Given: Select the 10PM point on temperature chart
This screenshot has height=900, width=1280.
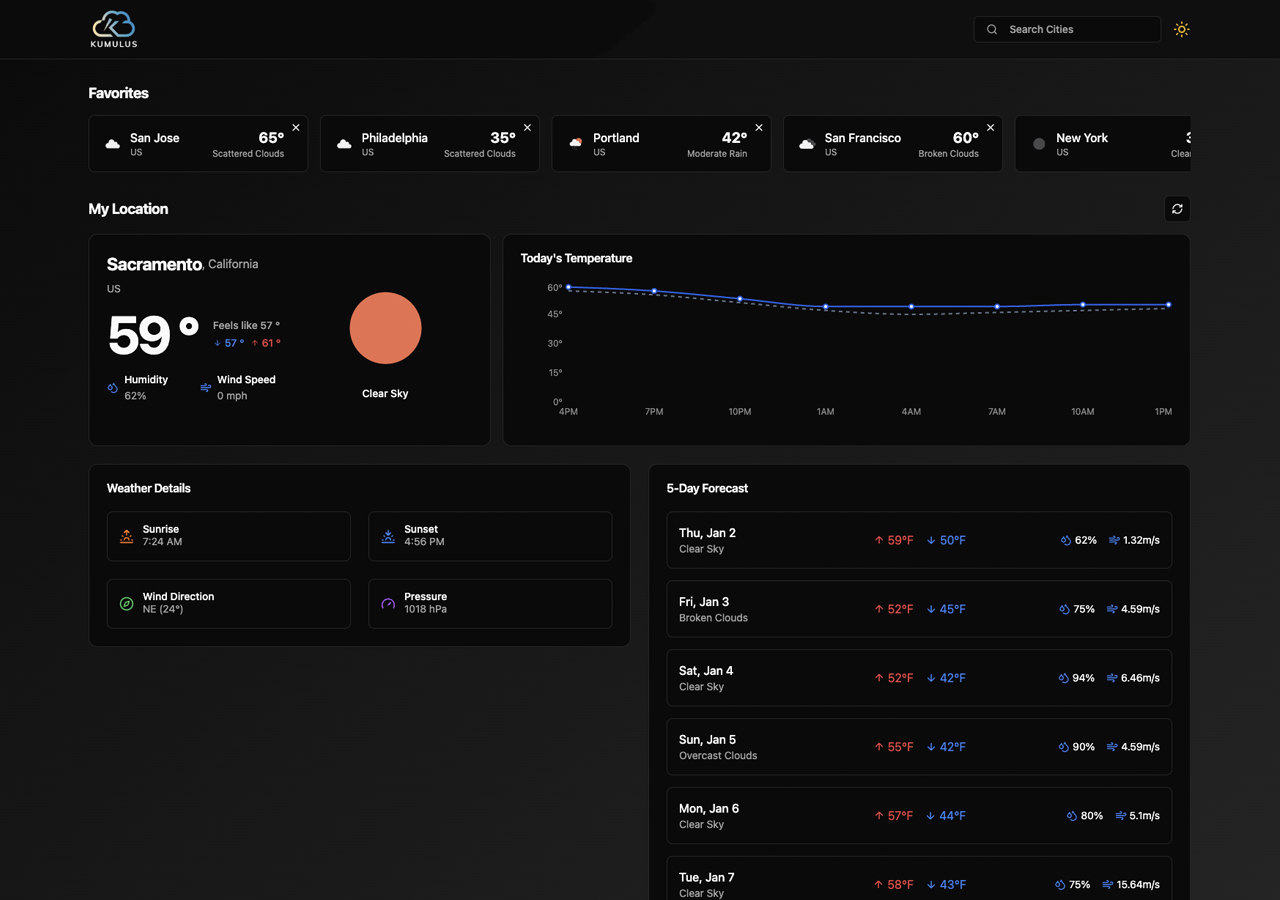Looking at the screenshot, I should (740, 299).
